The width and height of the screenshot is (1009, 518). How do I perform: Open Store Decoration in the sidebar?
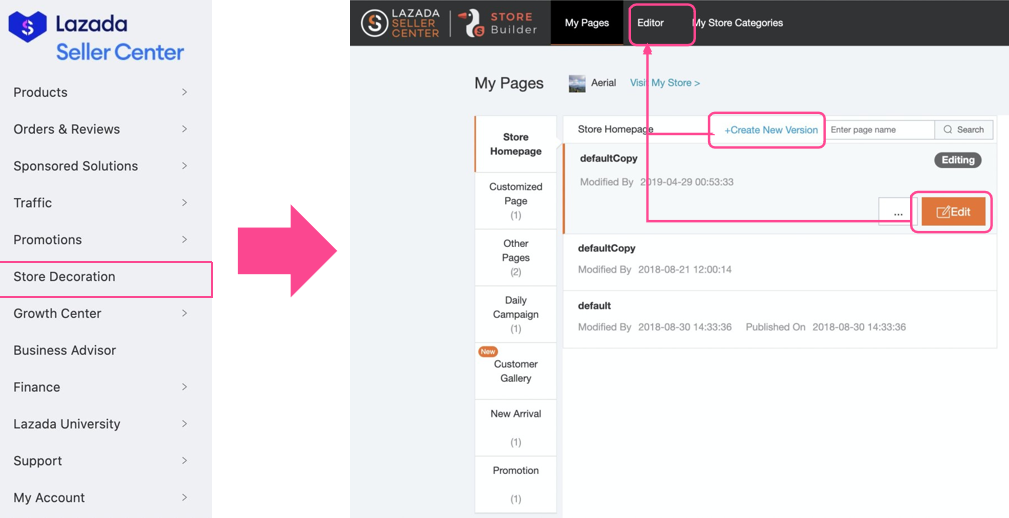(106, 277)
